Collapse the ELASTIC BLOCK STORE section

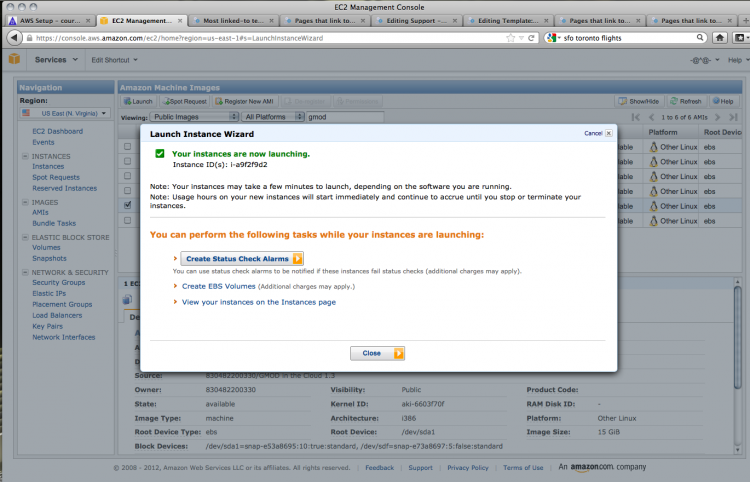[25, 237]
